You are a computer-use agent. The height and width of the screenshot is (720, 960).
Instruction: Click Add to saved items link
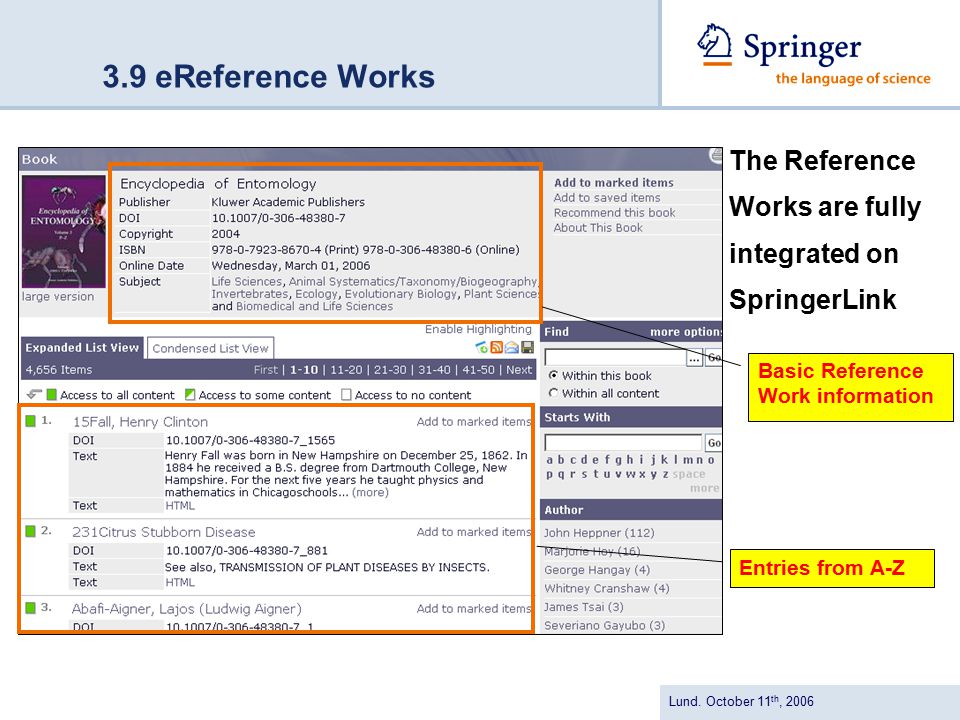pos(607,198)
